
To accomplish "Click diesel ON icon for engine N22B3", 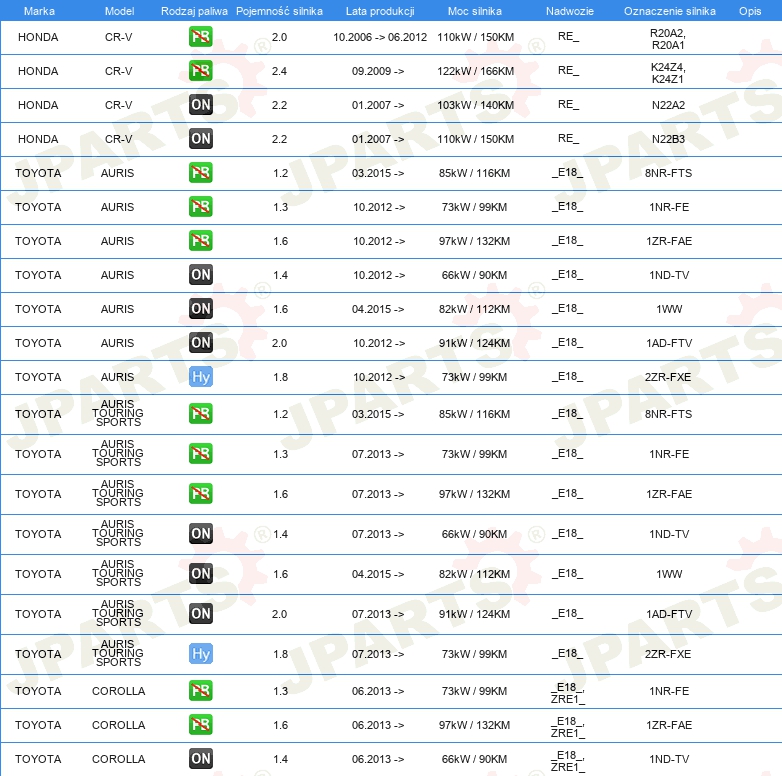I will (x=201, y=139).
